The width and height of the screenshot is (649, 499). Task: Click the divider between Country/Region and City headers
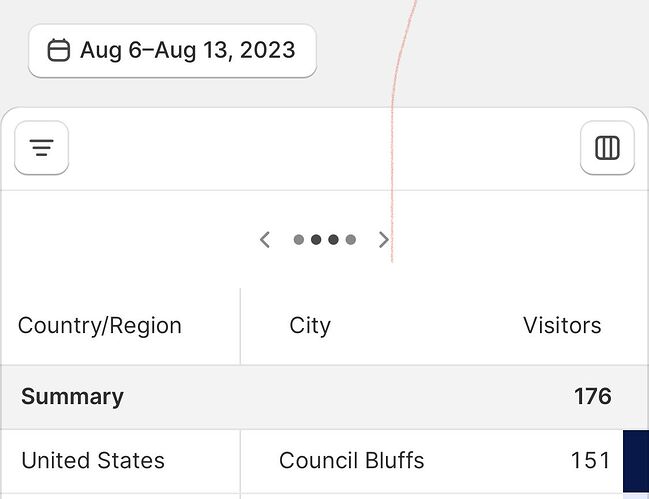(241, 326)
